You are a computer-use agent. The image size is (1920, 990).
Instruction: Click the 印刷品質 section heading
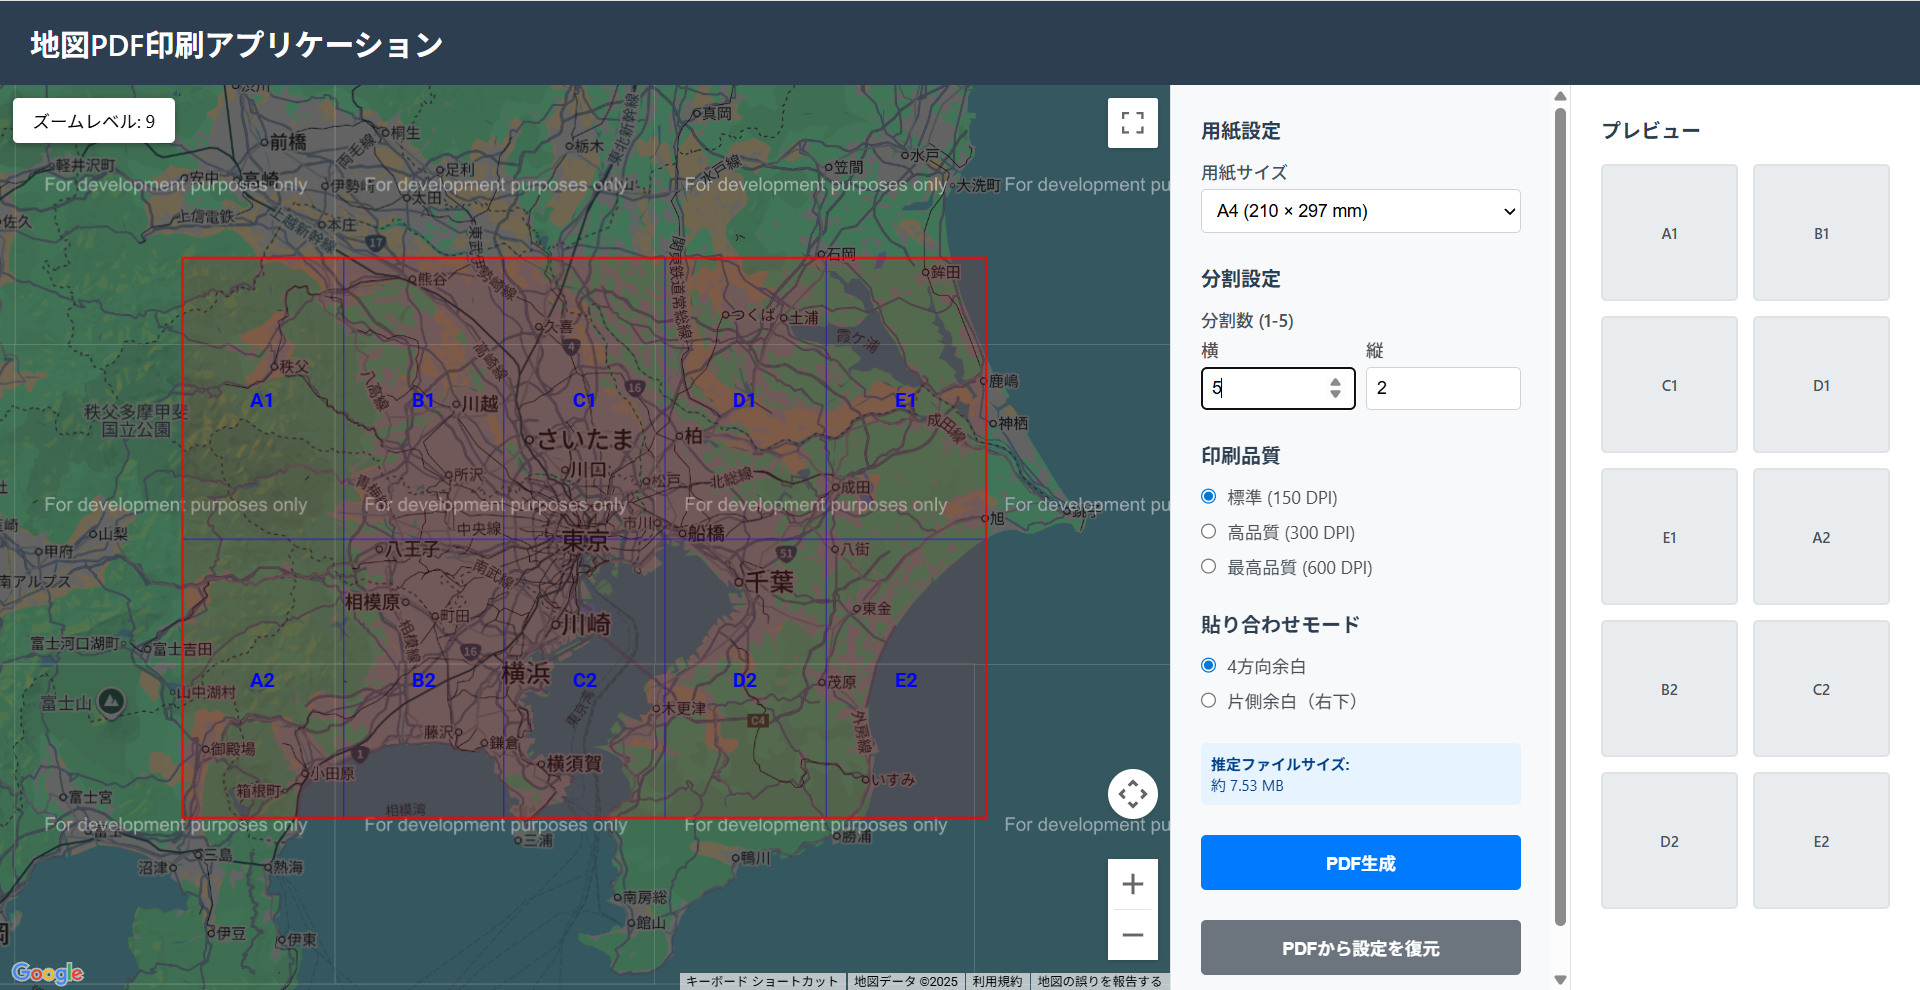(1241, 456)
